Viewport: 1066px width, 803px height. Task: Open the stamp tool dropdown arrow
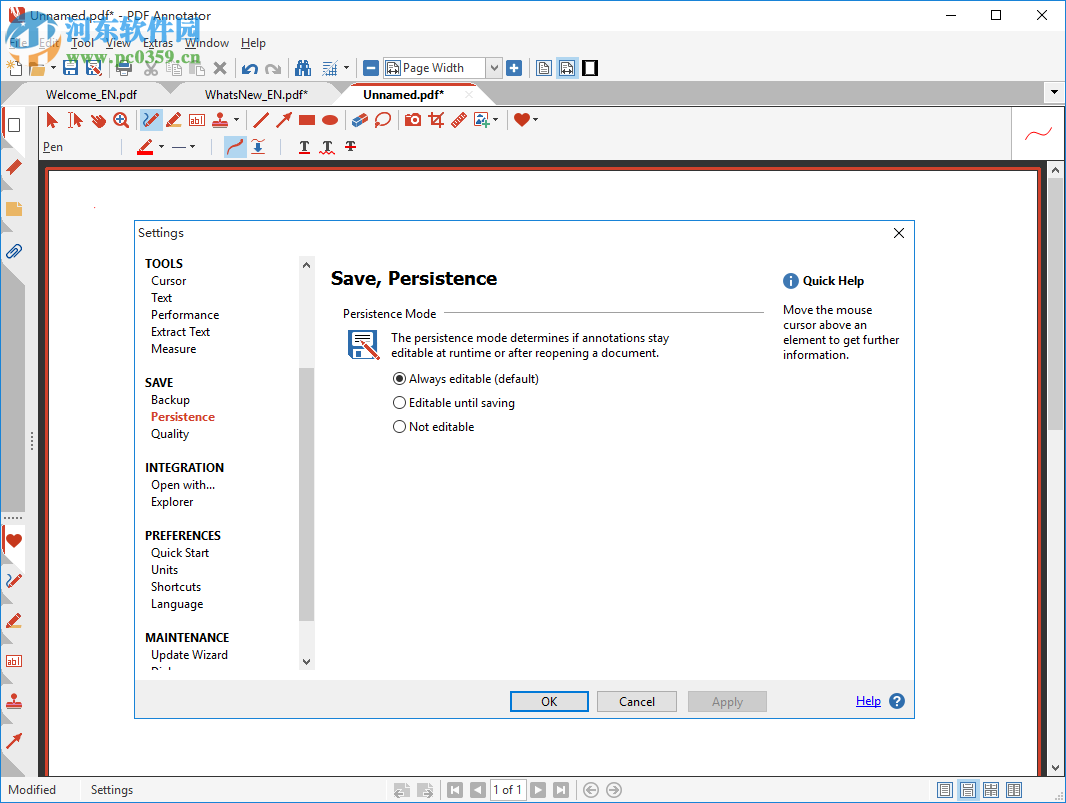coord(236,119)
